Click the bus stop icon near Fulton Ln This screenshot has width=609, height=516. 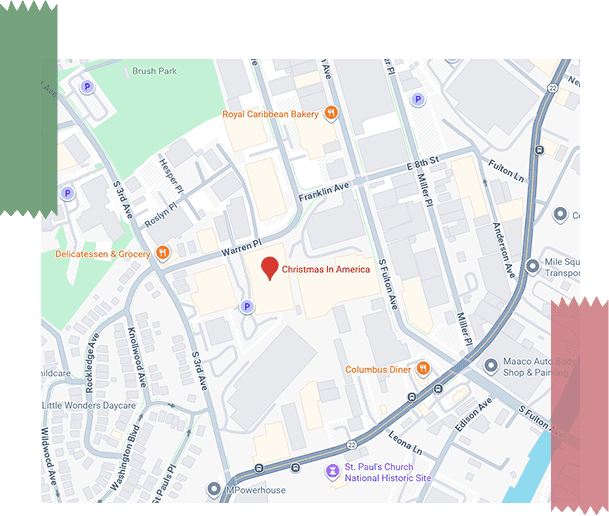coord(539,150)
